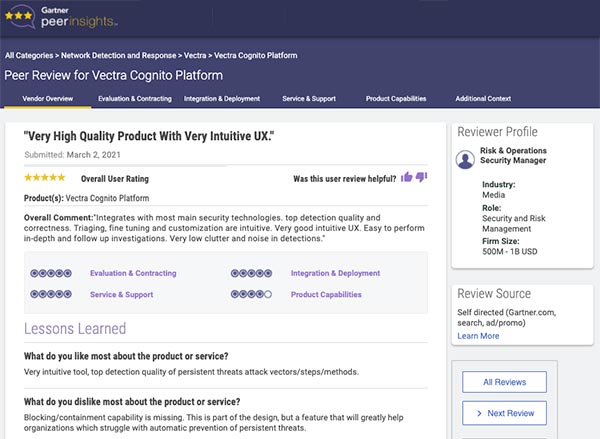600x439 pixels.
Task: Click the reviewer profile avatar icon
Action: (465, 159)
